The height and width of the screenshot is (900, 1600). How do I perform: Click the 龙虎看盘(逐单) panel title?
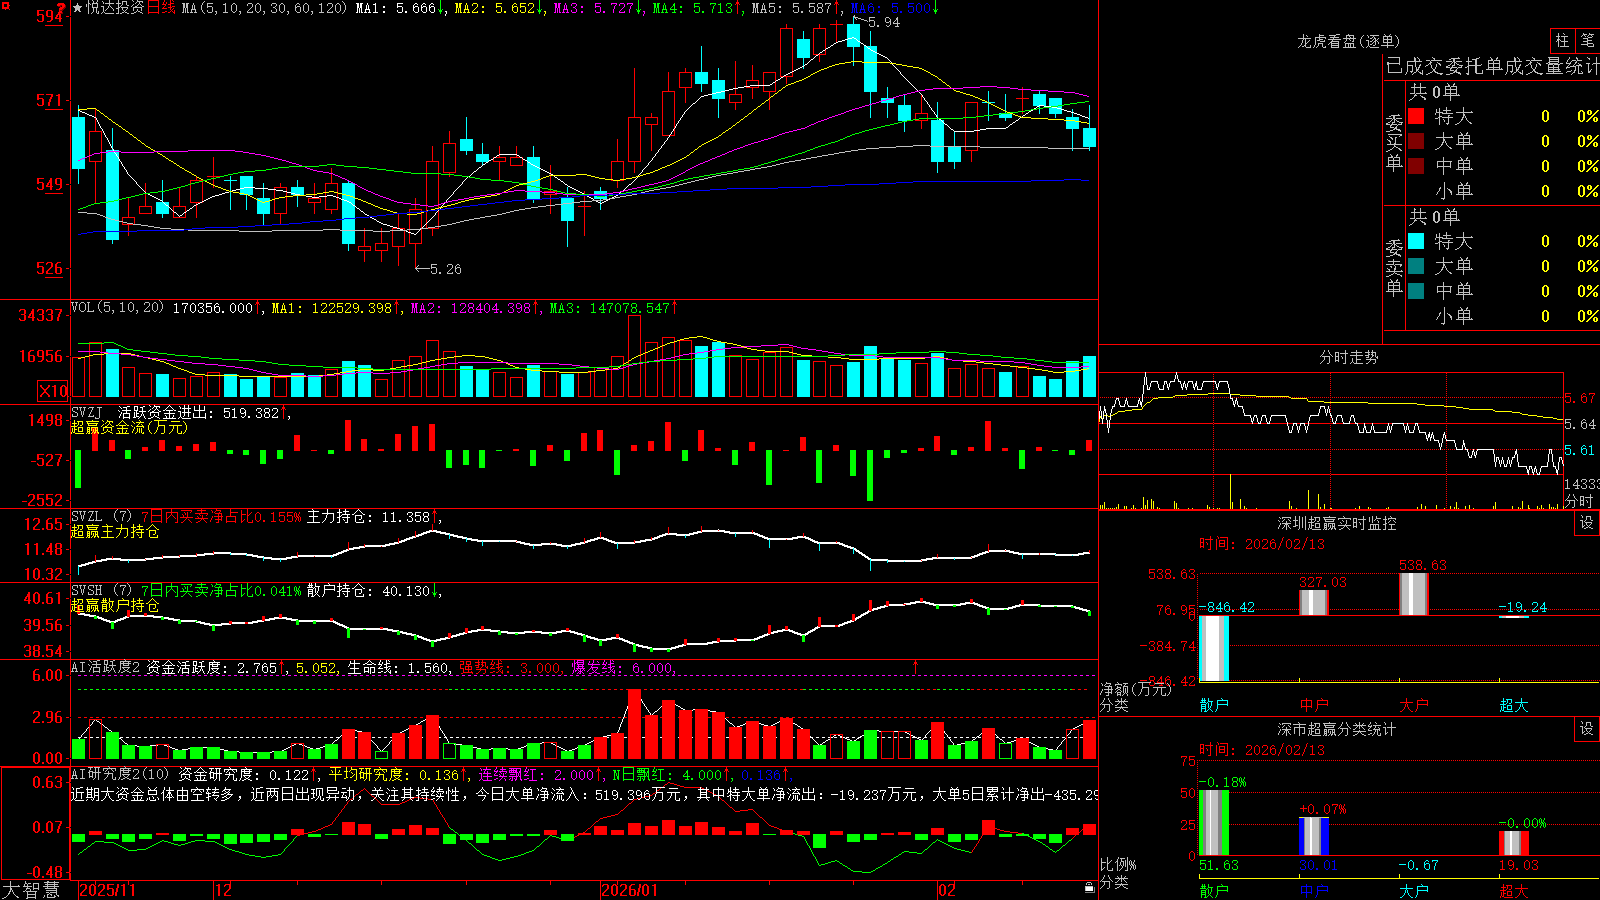(x=1349, y=41)
